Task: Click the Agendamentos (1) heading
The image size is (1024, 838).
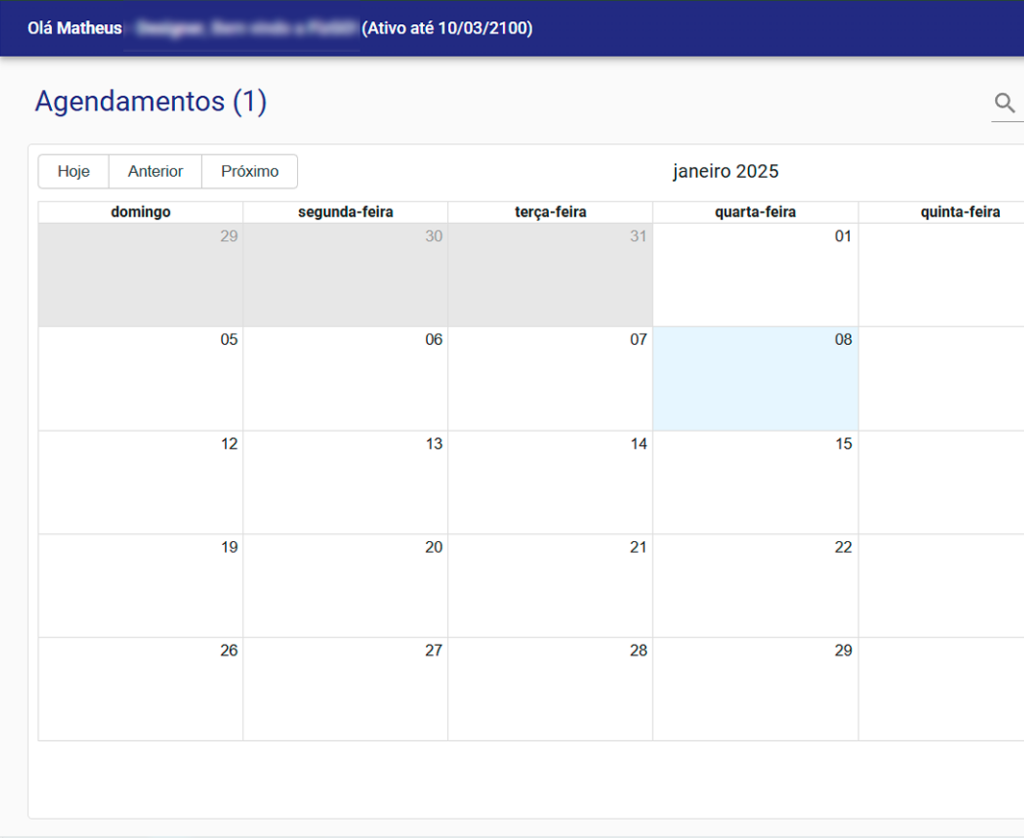Action: pos(151,102)
